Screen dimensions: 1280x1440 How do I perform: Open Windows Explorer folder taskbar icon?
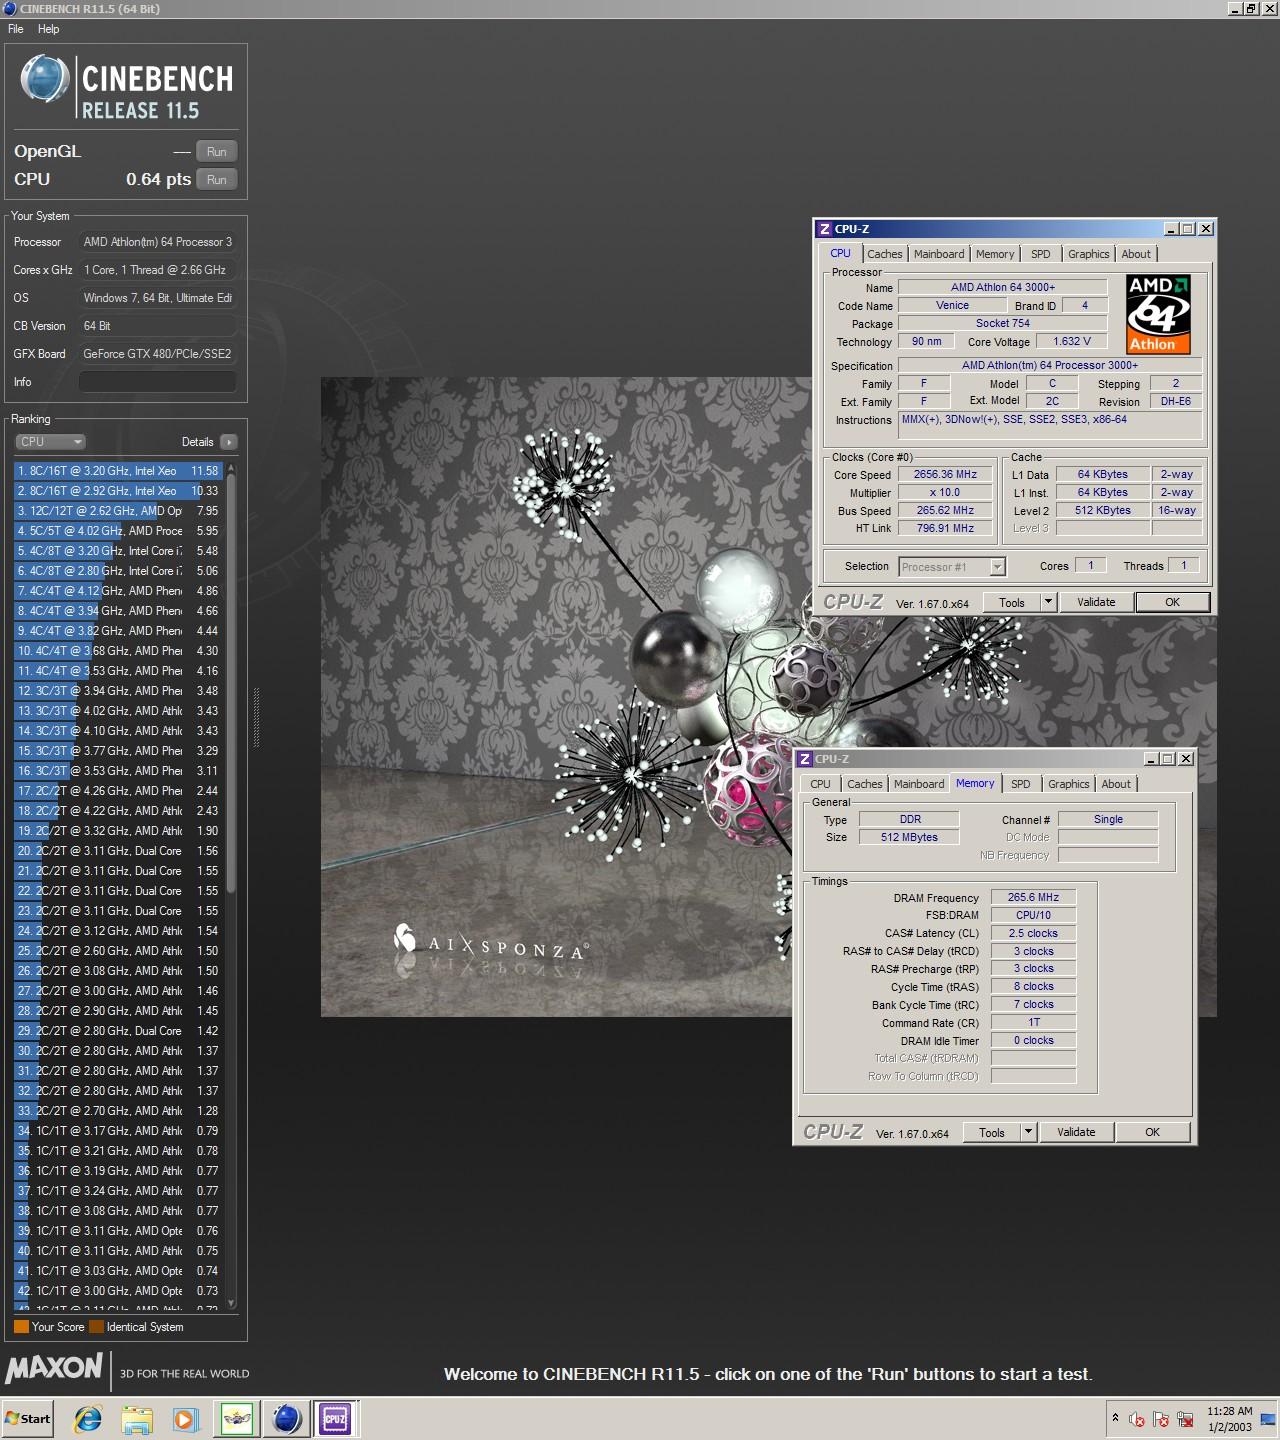tap(136, 1418)
